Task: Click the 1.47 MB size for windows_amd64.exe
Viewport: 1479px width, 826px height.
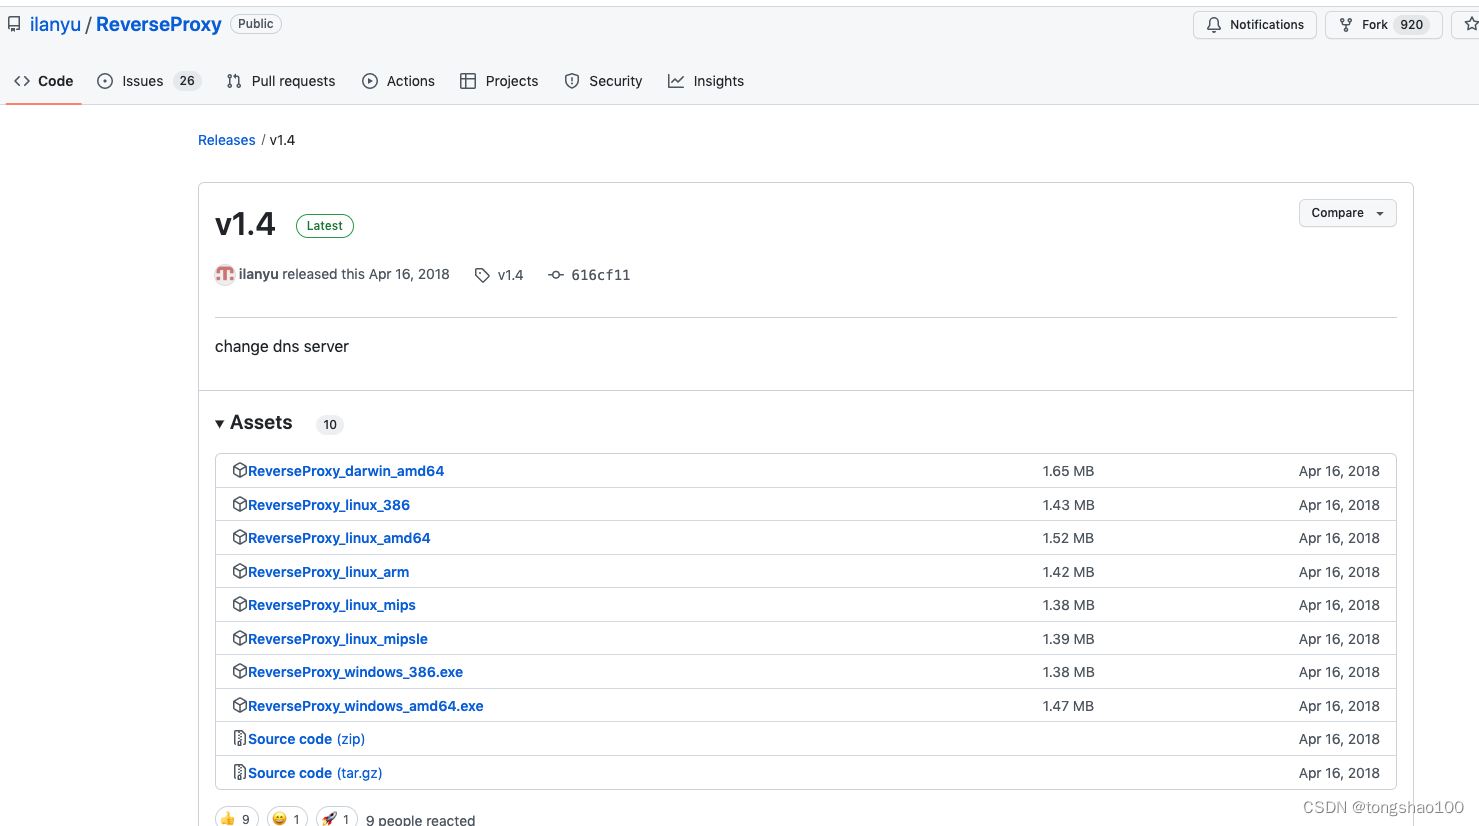Action: point(1068,706)
